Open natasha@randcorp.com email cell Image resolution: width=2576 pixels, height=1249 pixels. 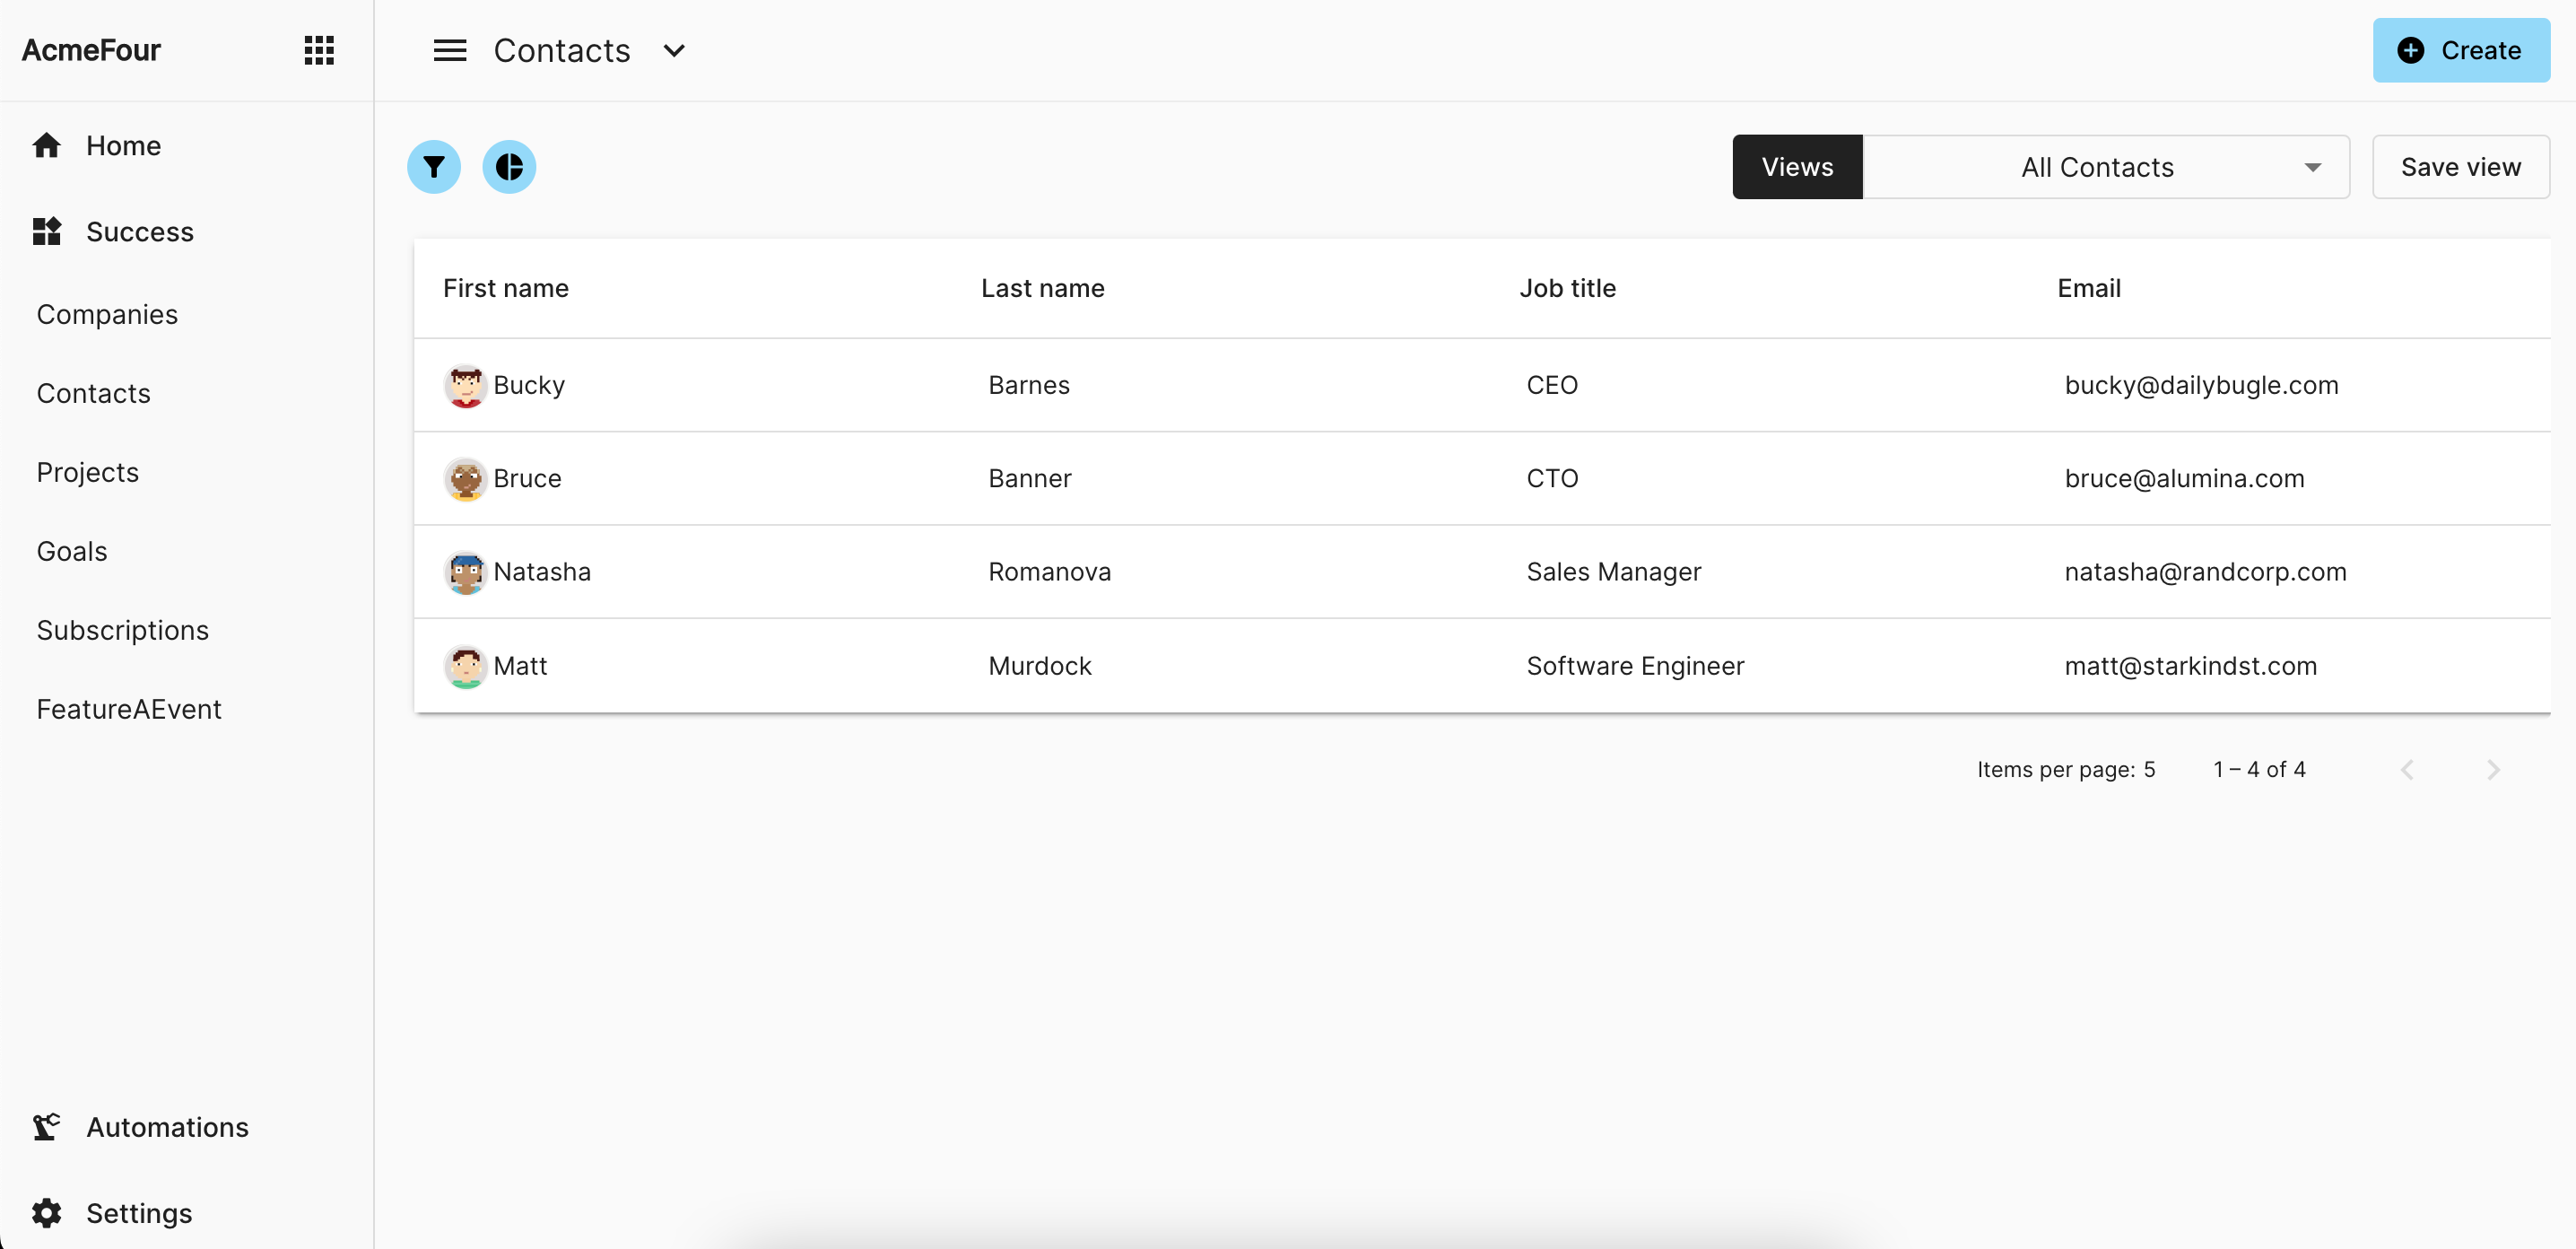point(2204,572)
